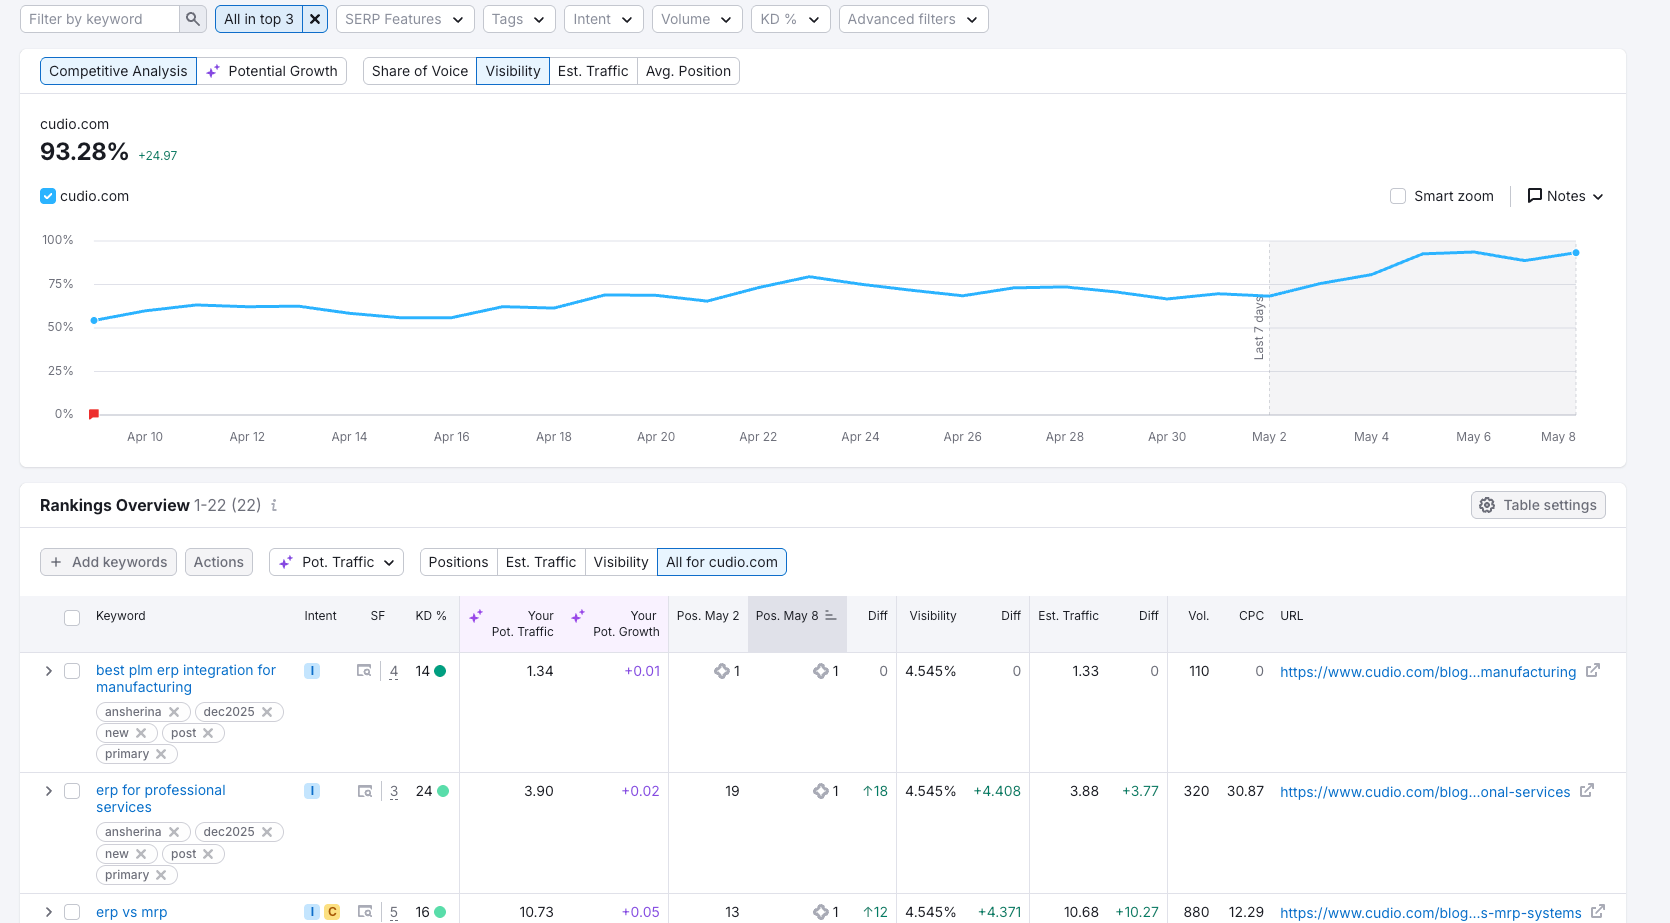Remove 'new' tag from erp professional services row
Viewport: 1670px width, 923px height.
point(141,854)
